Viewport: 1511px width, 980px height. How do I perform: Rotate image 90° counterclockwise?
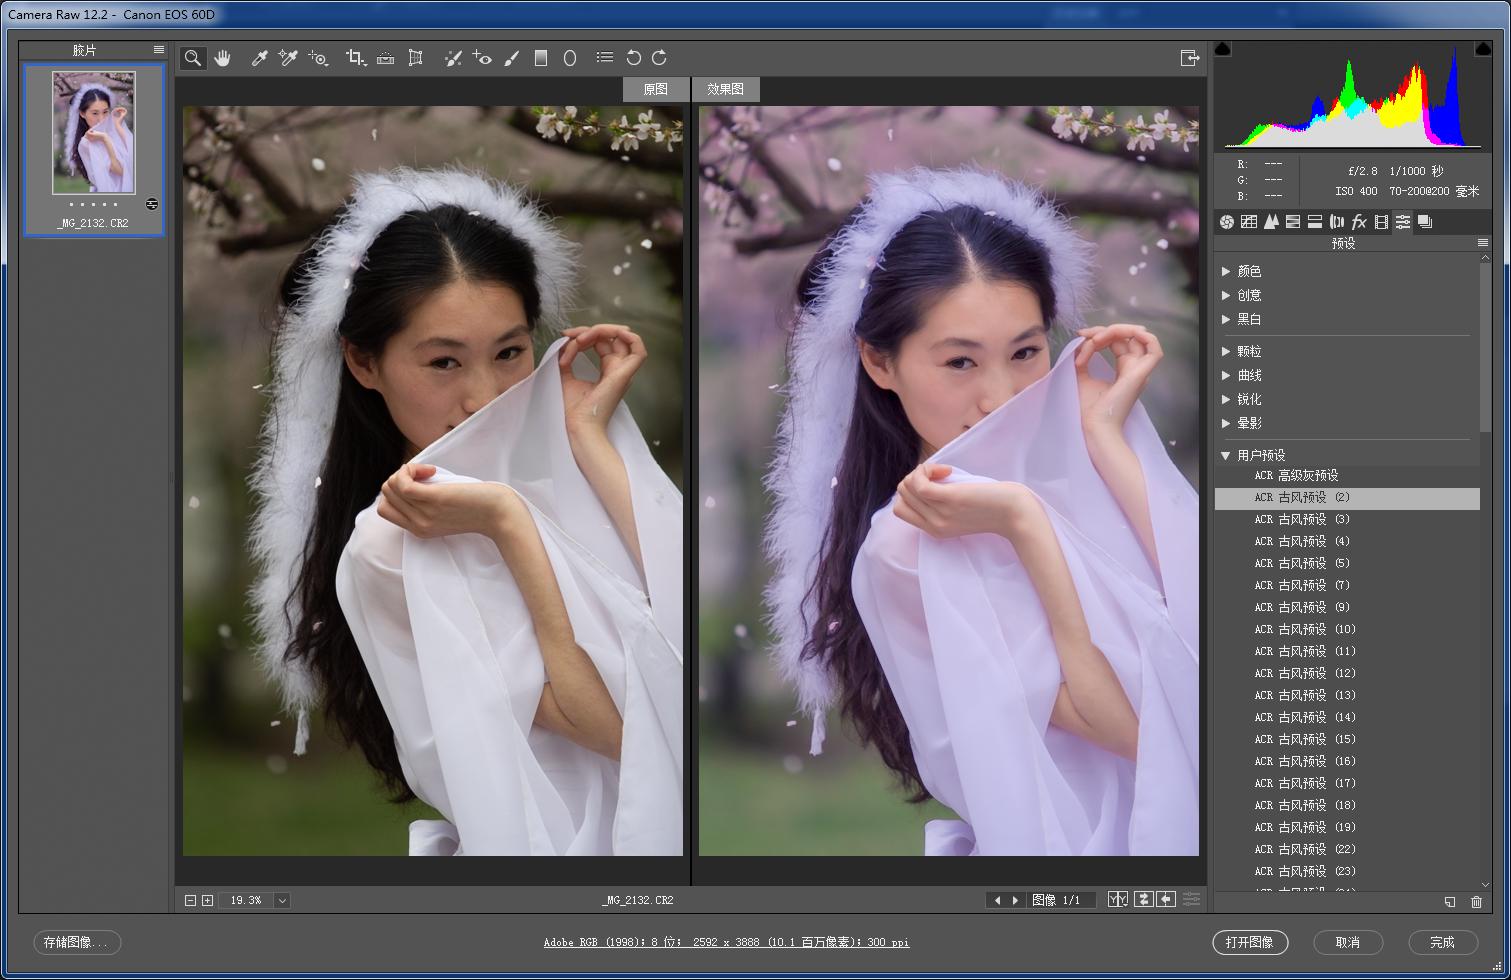633,58
